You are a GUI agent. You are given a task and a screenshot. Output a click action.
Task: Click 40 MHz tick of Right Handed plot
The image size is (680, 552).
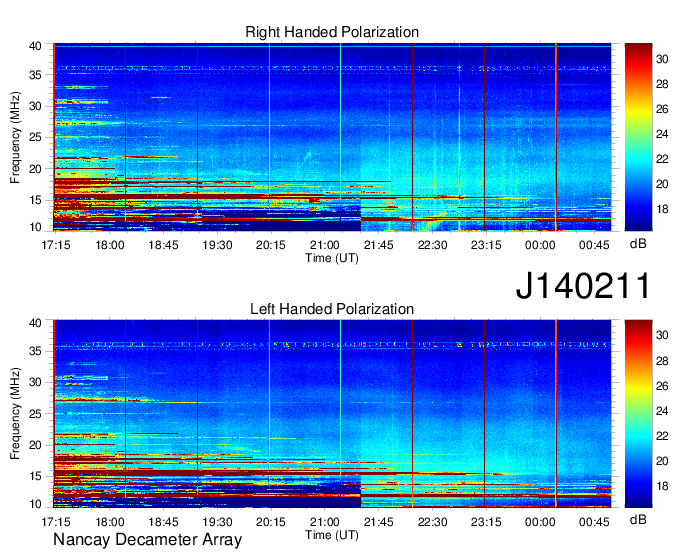click(35, 46)
